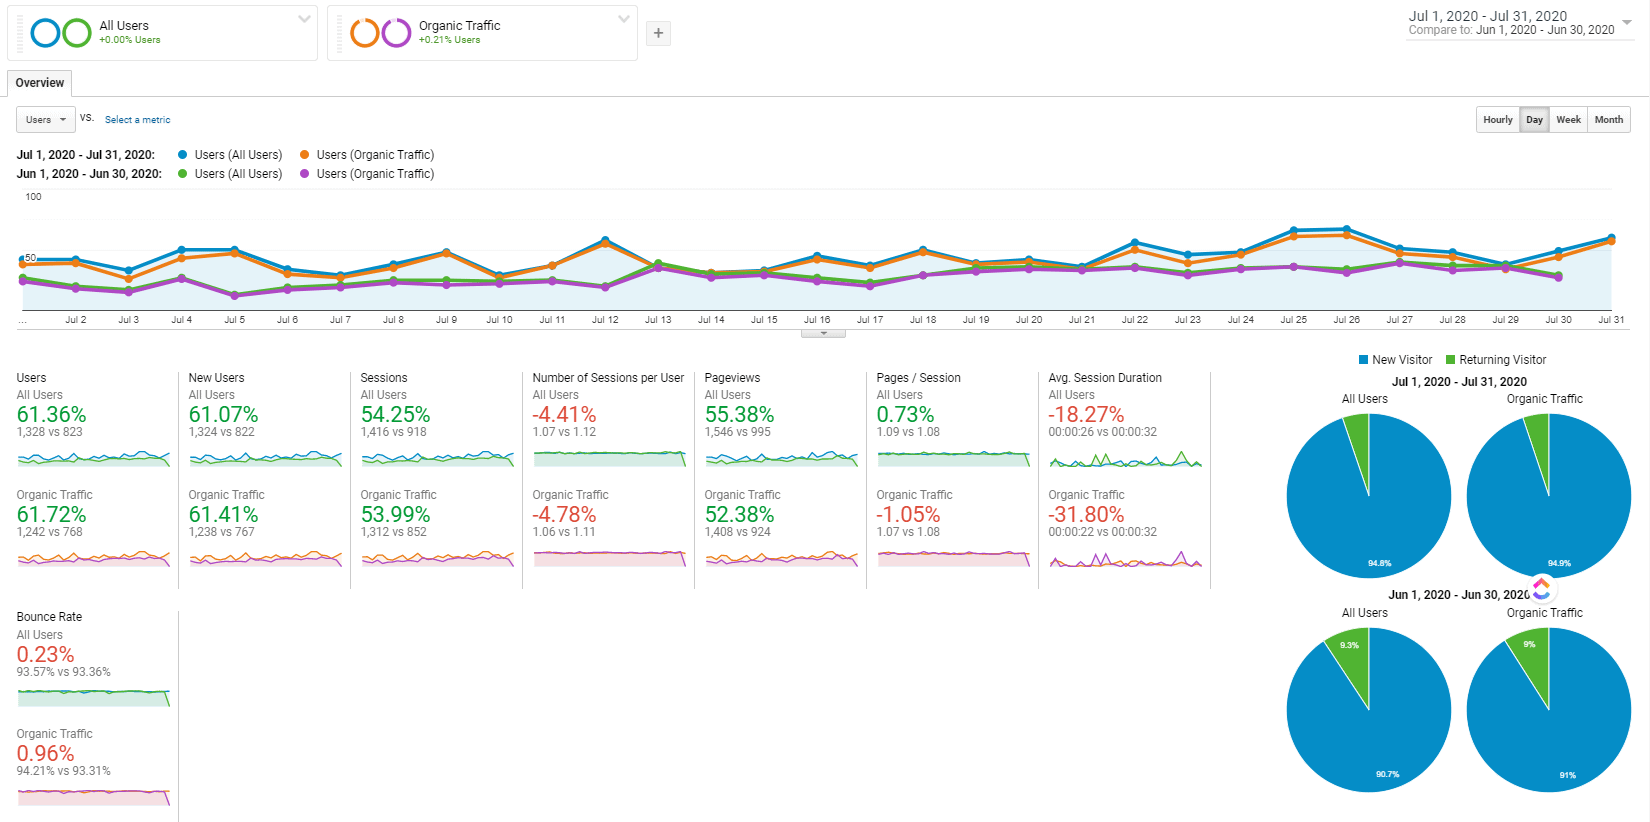Click the June Organic Traffic pie chart 91%
Screen dimensions: 1650x822
pos(1549,710)
